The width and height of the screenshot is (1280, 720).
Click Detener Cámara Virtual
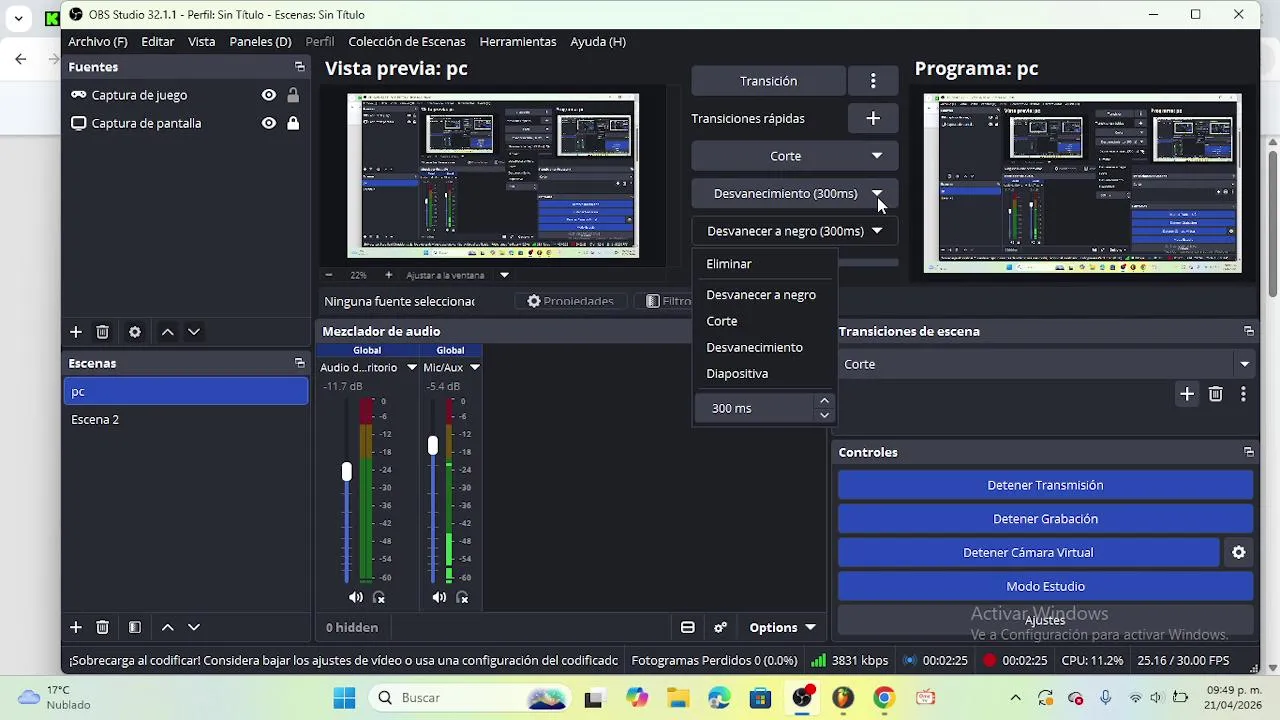pos(1028,552)
